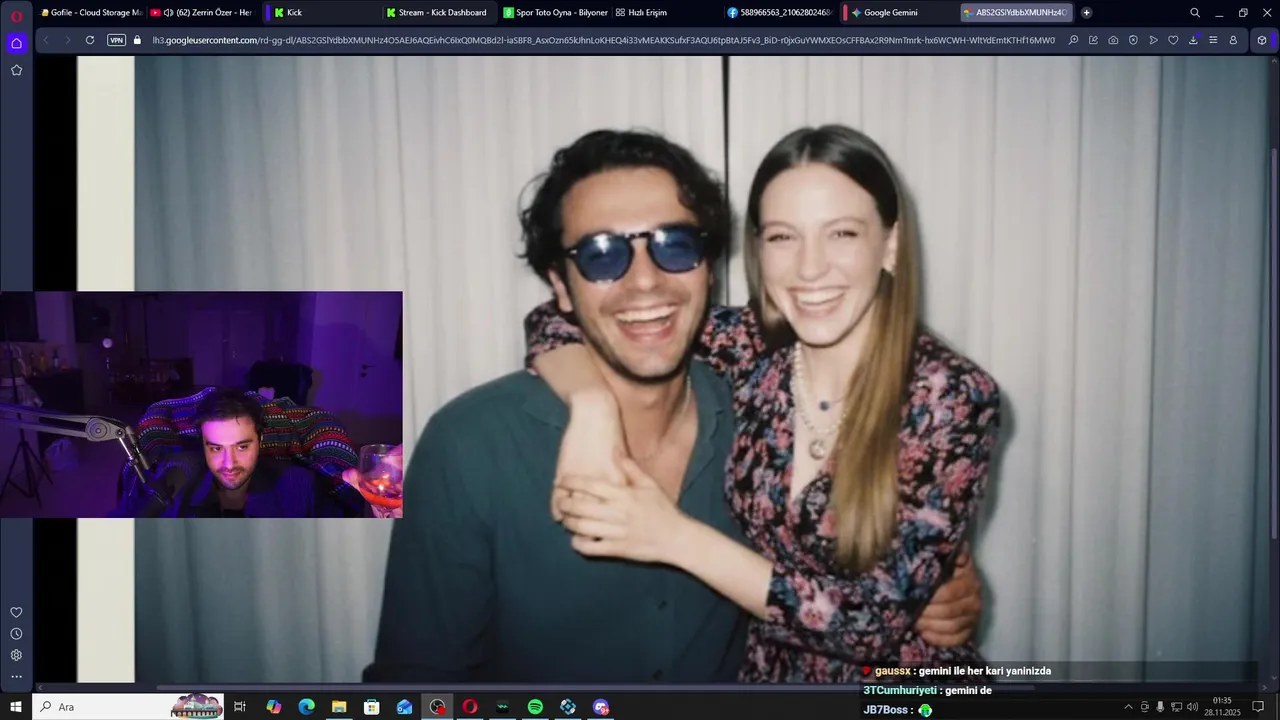Open sidebar history clock icon
Screen dimensions: 1280x720
pyautogui.click(x=16, y=634)
